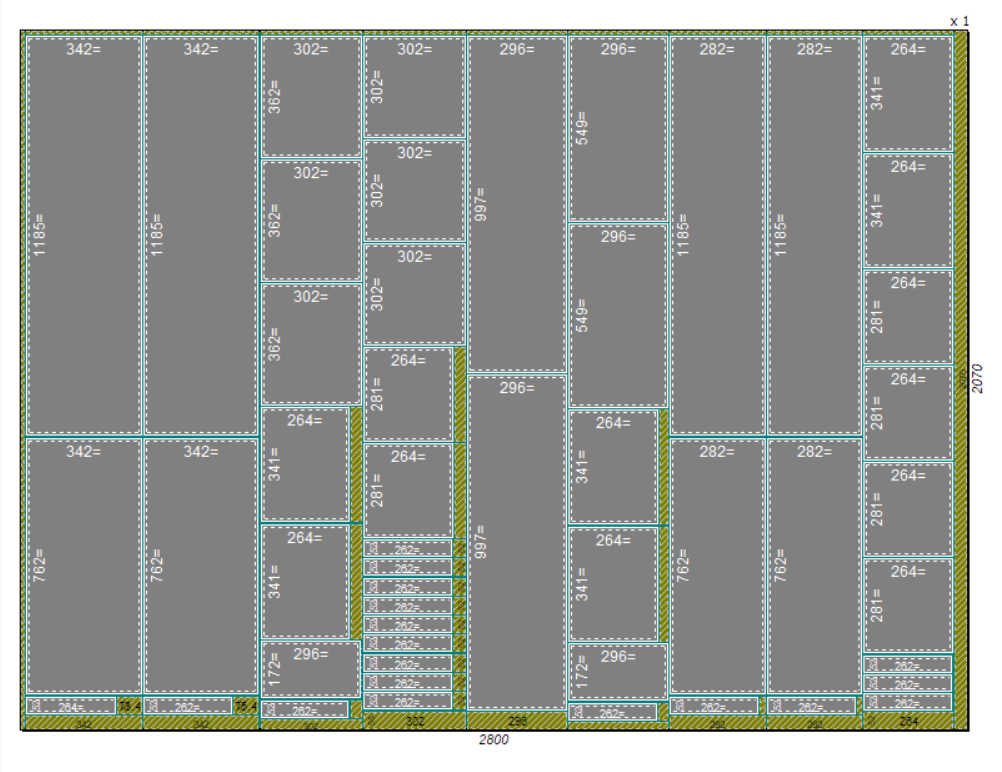Click the top 264×341 panel in last column
This screenshot has height=772, width=1002.
(x=908, y=93)
